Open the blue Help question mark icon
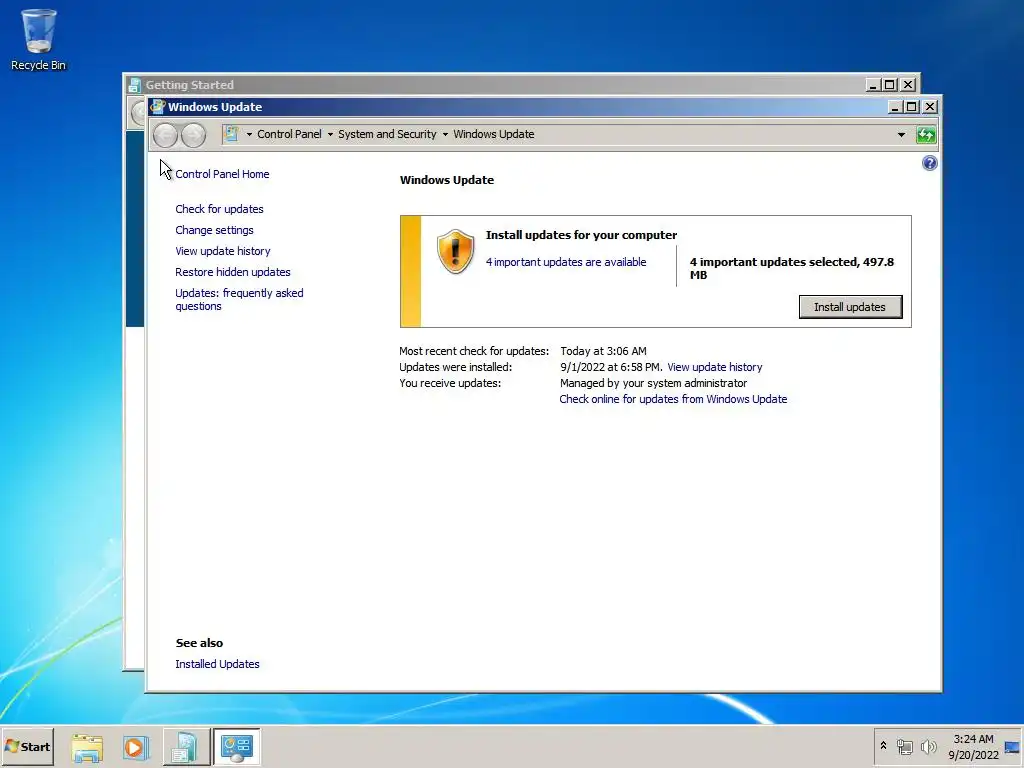The height and width of the screenshot is (768, 1024). coord(929,163)
